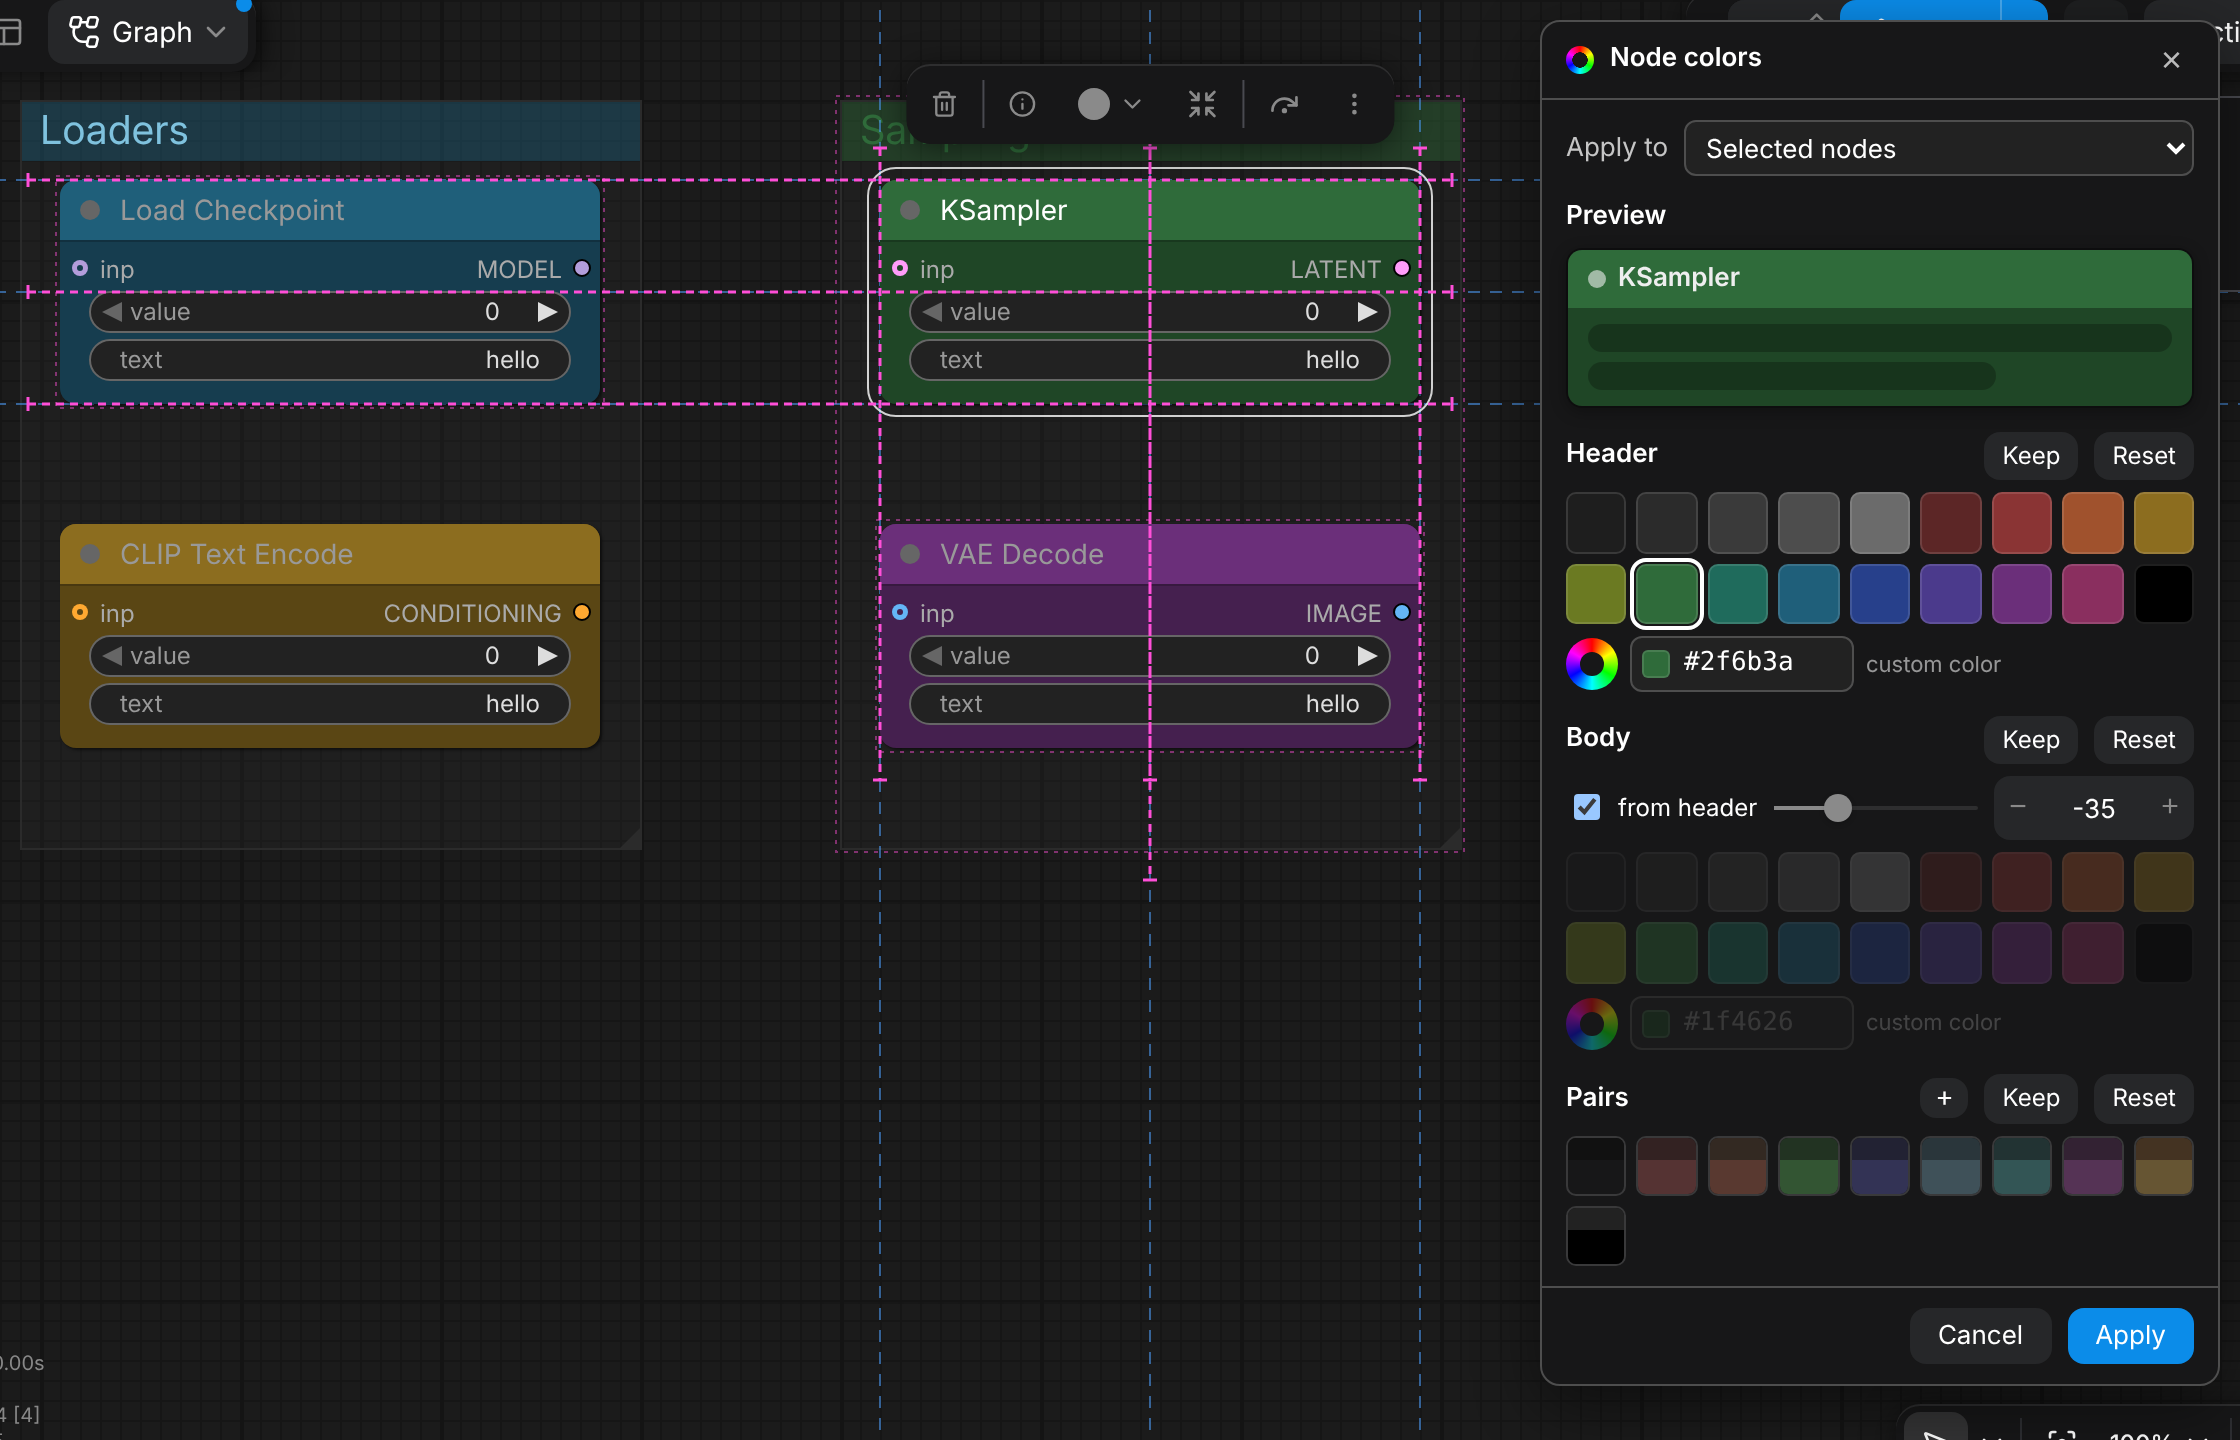
Task: Toggle the CLIP Text Encode collapse dot
Action: pyautogui.click(x=90, y=554)
